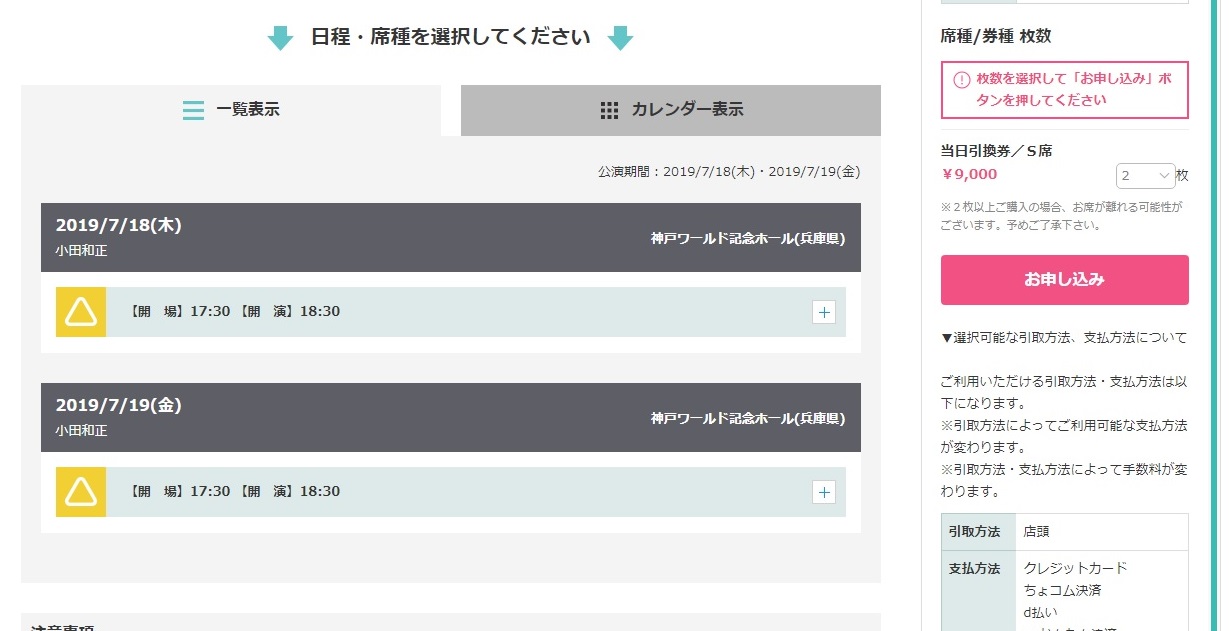Viewport: 1232px width, 631px height.
Task: Click the 7/18 row showing 開場 17:30 開演 18:30
Action: pyautogui.click(x=451, y=312)
